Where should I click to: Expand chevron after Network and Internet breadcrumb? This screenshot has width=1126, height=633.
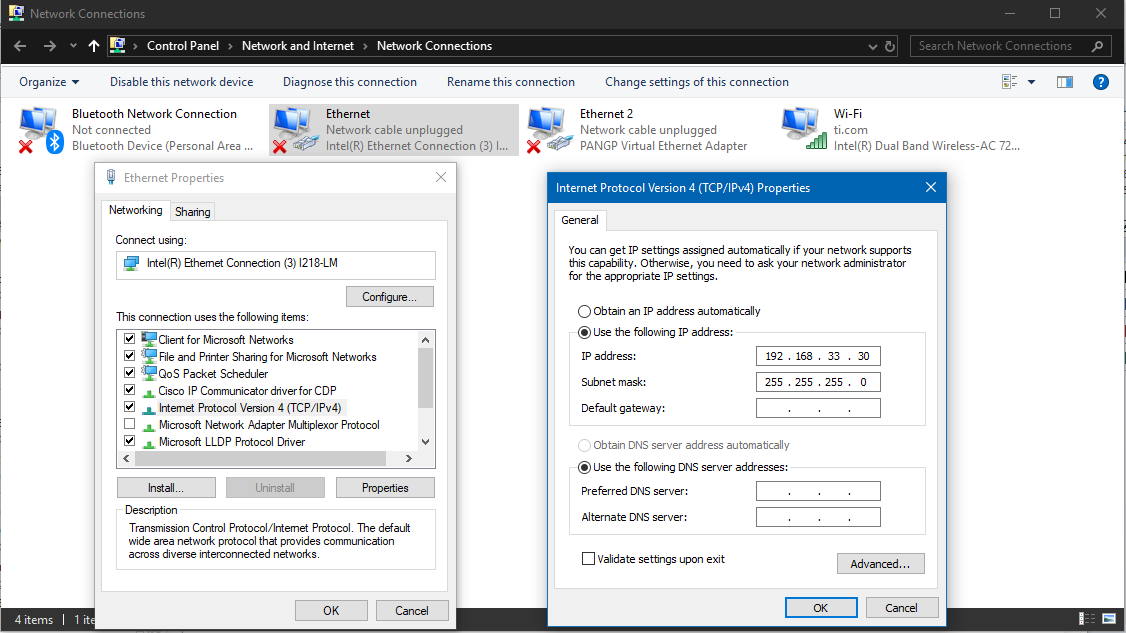(x=366, y=46)
